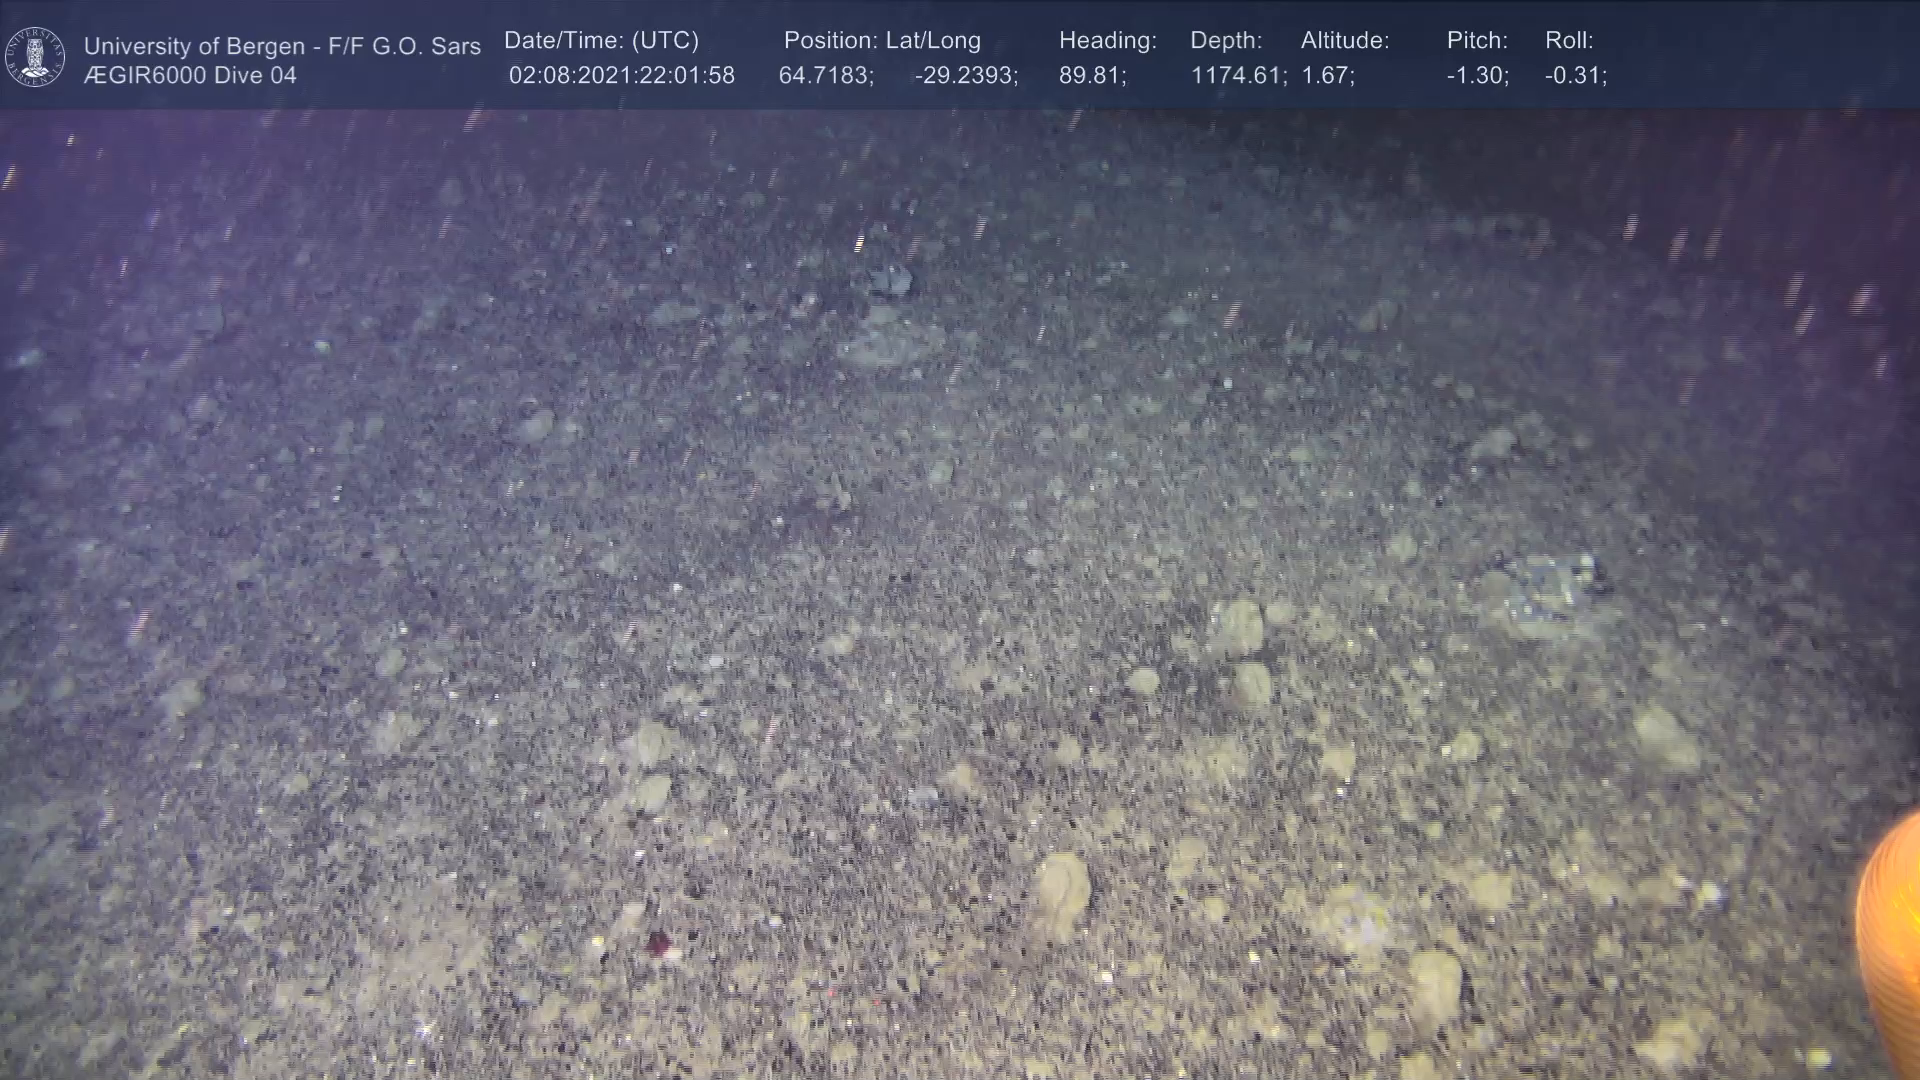Click the small red organism on the seabed
The width and height of the screenshot is (1920, 1080).
[657, 941]
